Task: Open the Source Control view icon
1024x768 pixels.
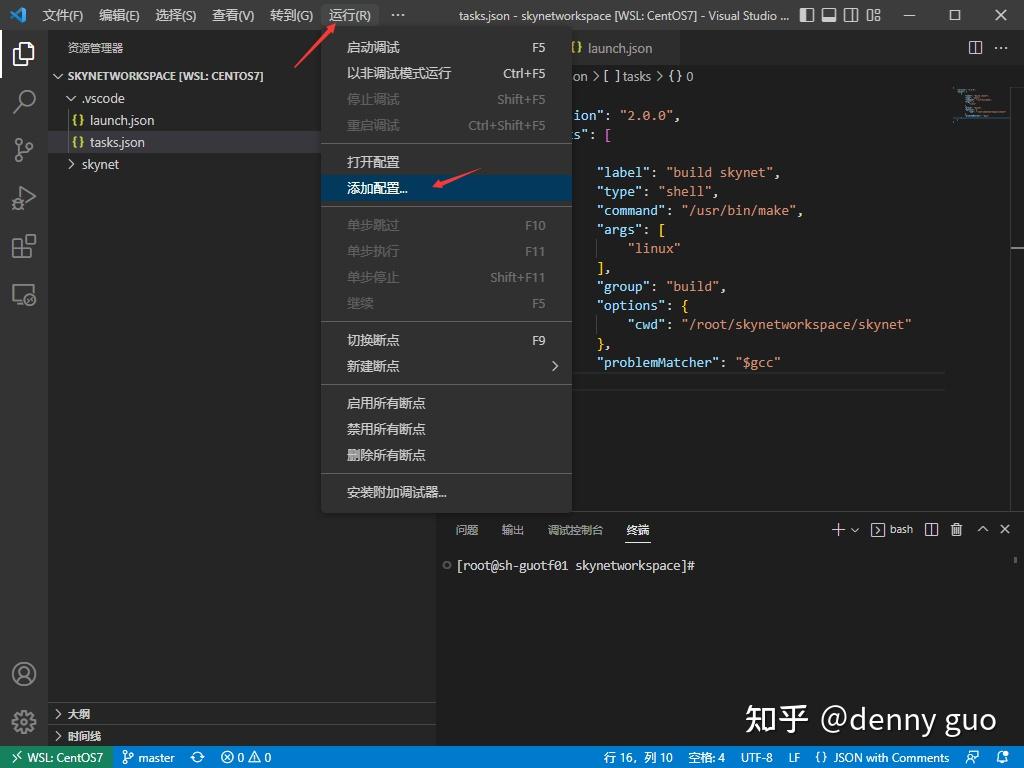Action: (x=24, y=150)
